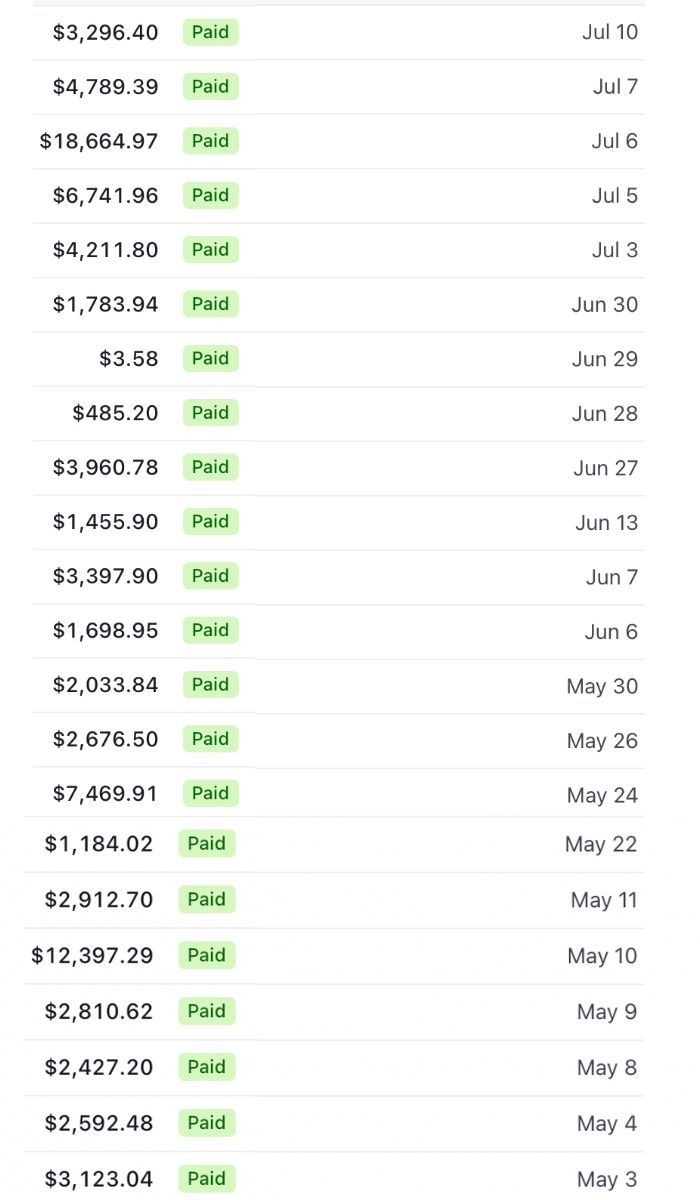700x1200 pixels.
Task: Click the Jul 5 date
Action: 614,196
